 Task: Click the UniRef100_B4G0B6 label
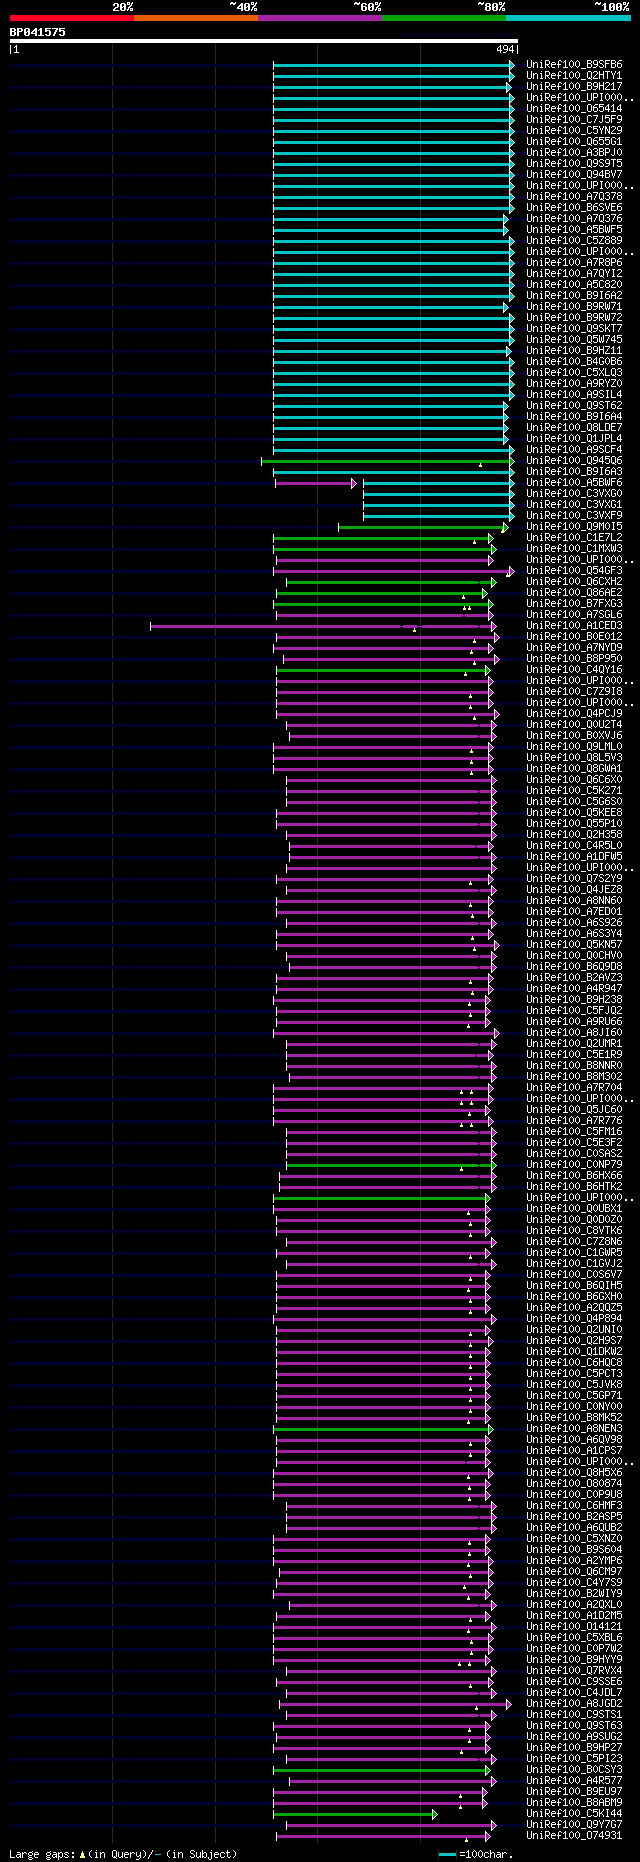click(x=574, y=362)
